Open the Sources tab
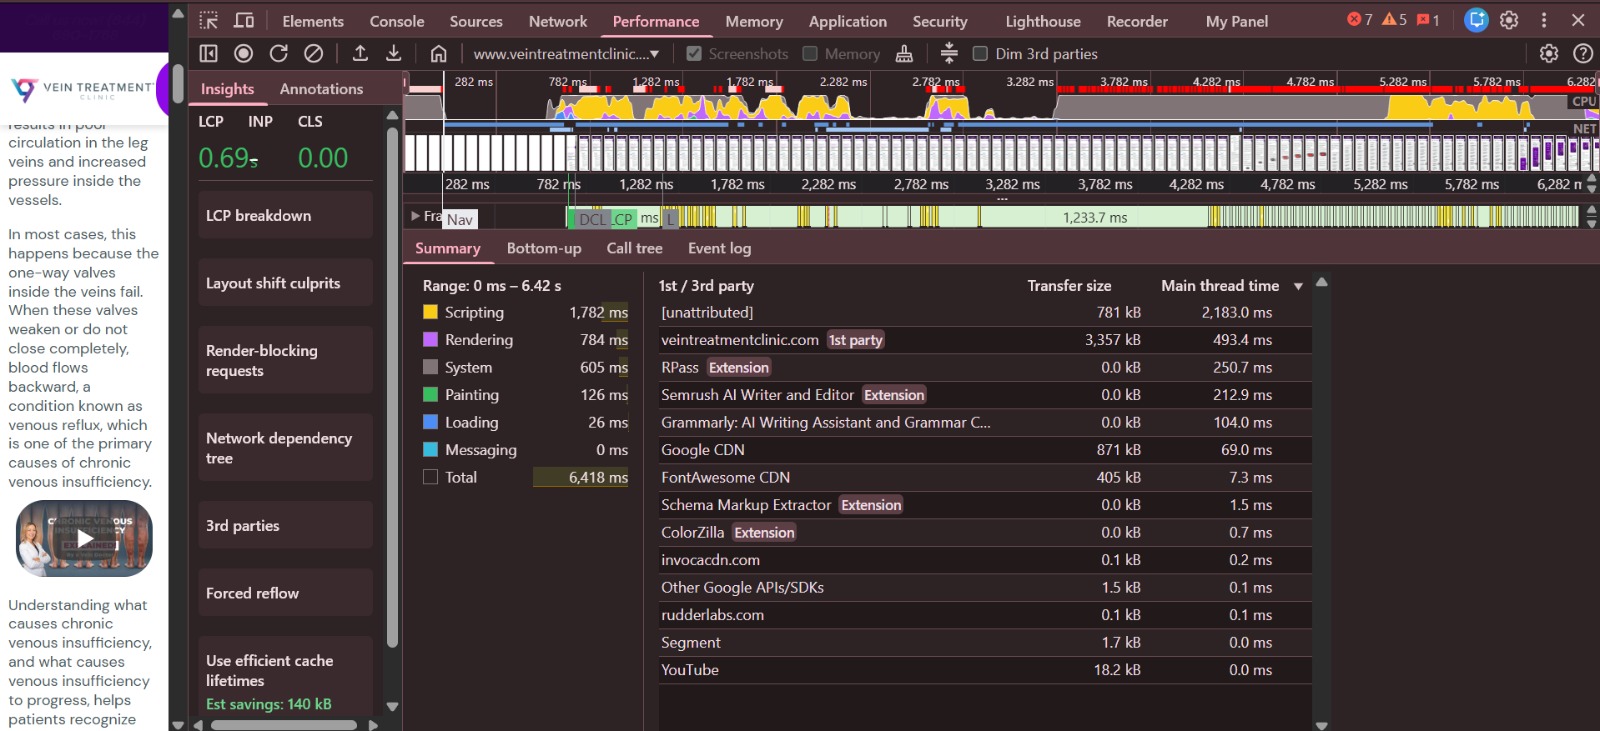The height and width of the screenshot is (731, 1600). click(476, 21)
